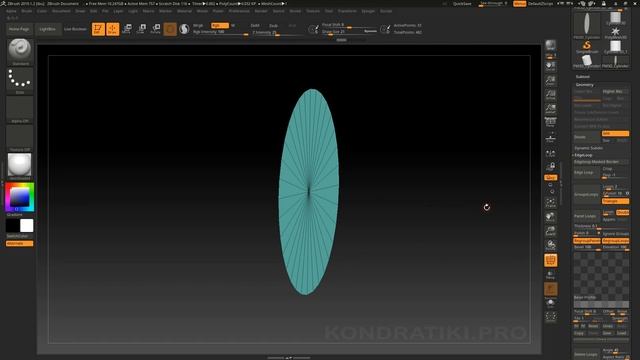Adjust the Focal Shift slider on top shelf

349,25
